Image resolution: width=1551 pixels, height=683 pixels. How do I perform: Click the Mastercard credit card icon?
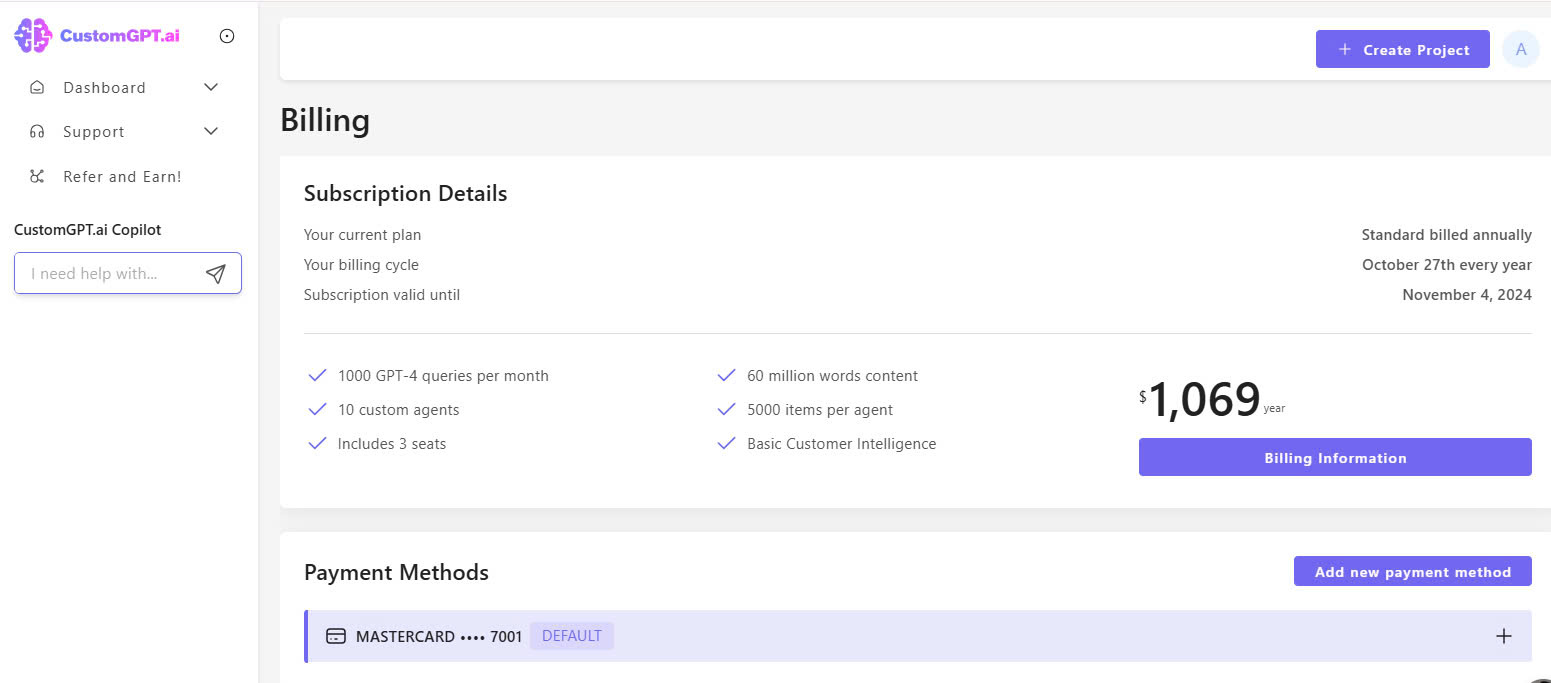(x=336, y=636)
